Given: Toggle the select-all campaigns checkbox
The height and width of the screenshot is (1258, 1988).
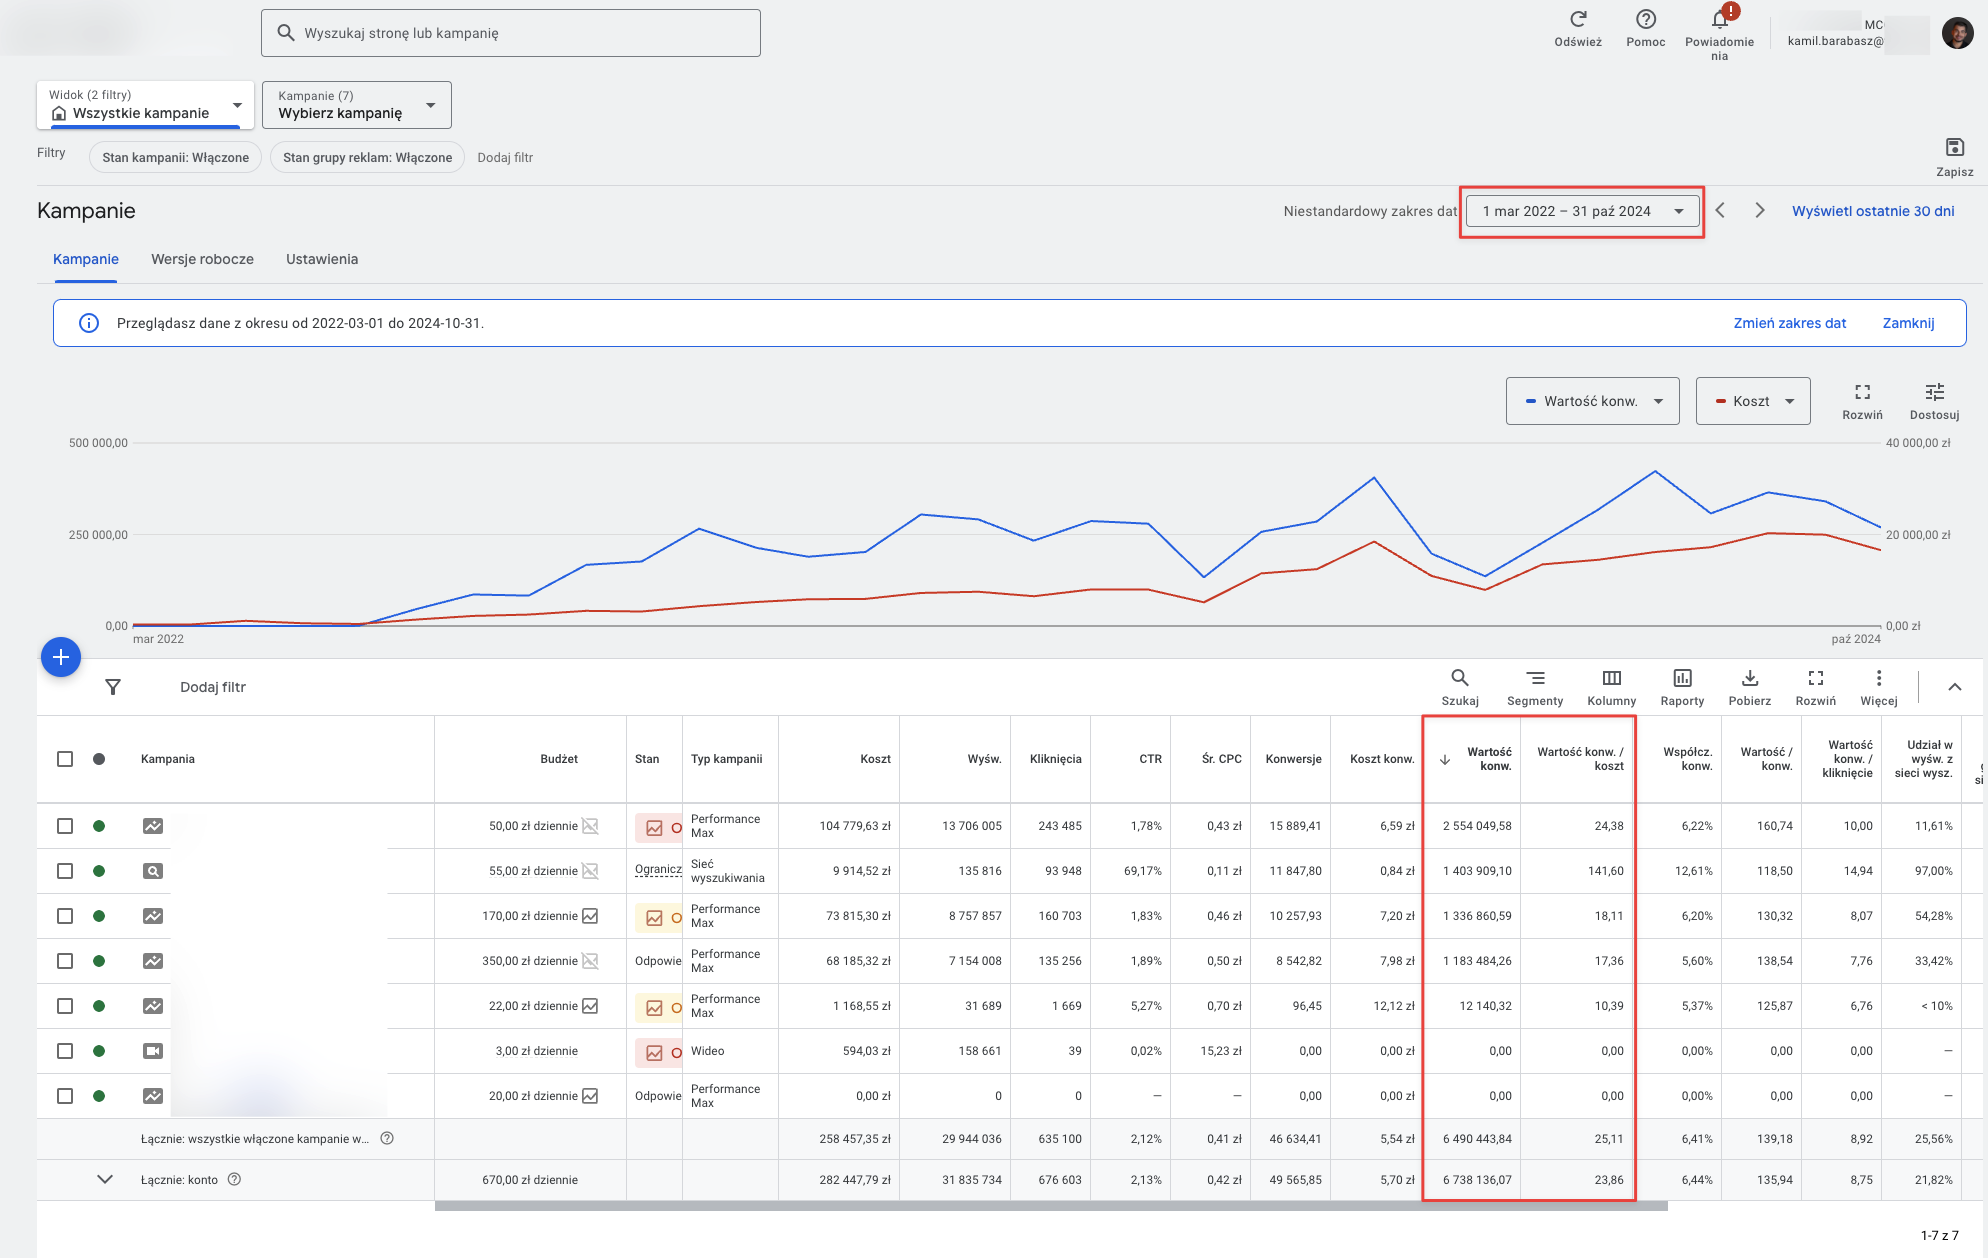Looking at the screenshot, I should click(x=65, y=759).
